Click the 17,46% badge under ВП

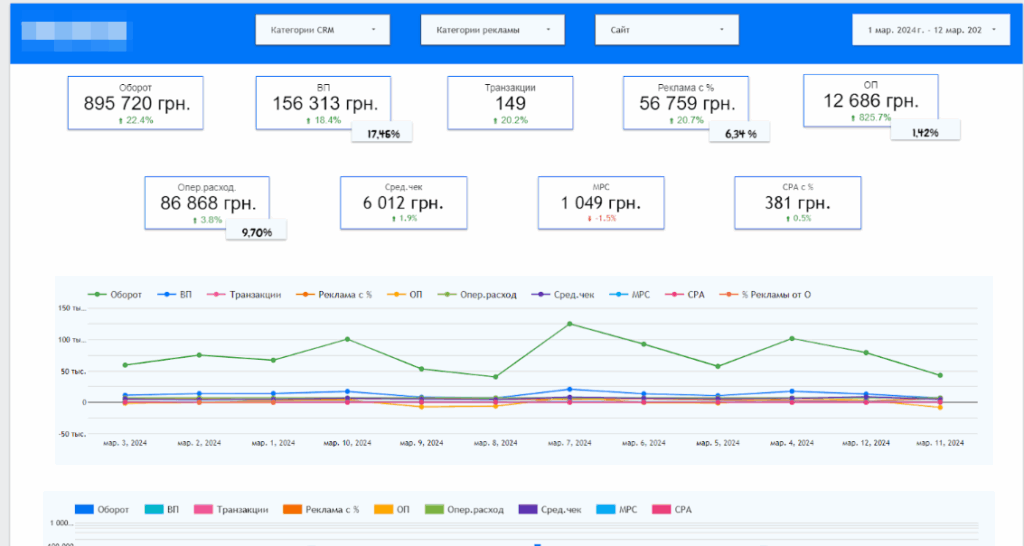tap(383, 133)
